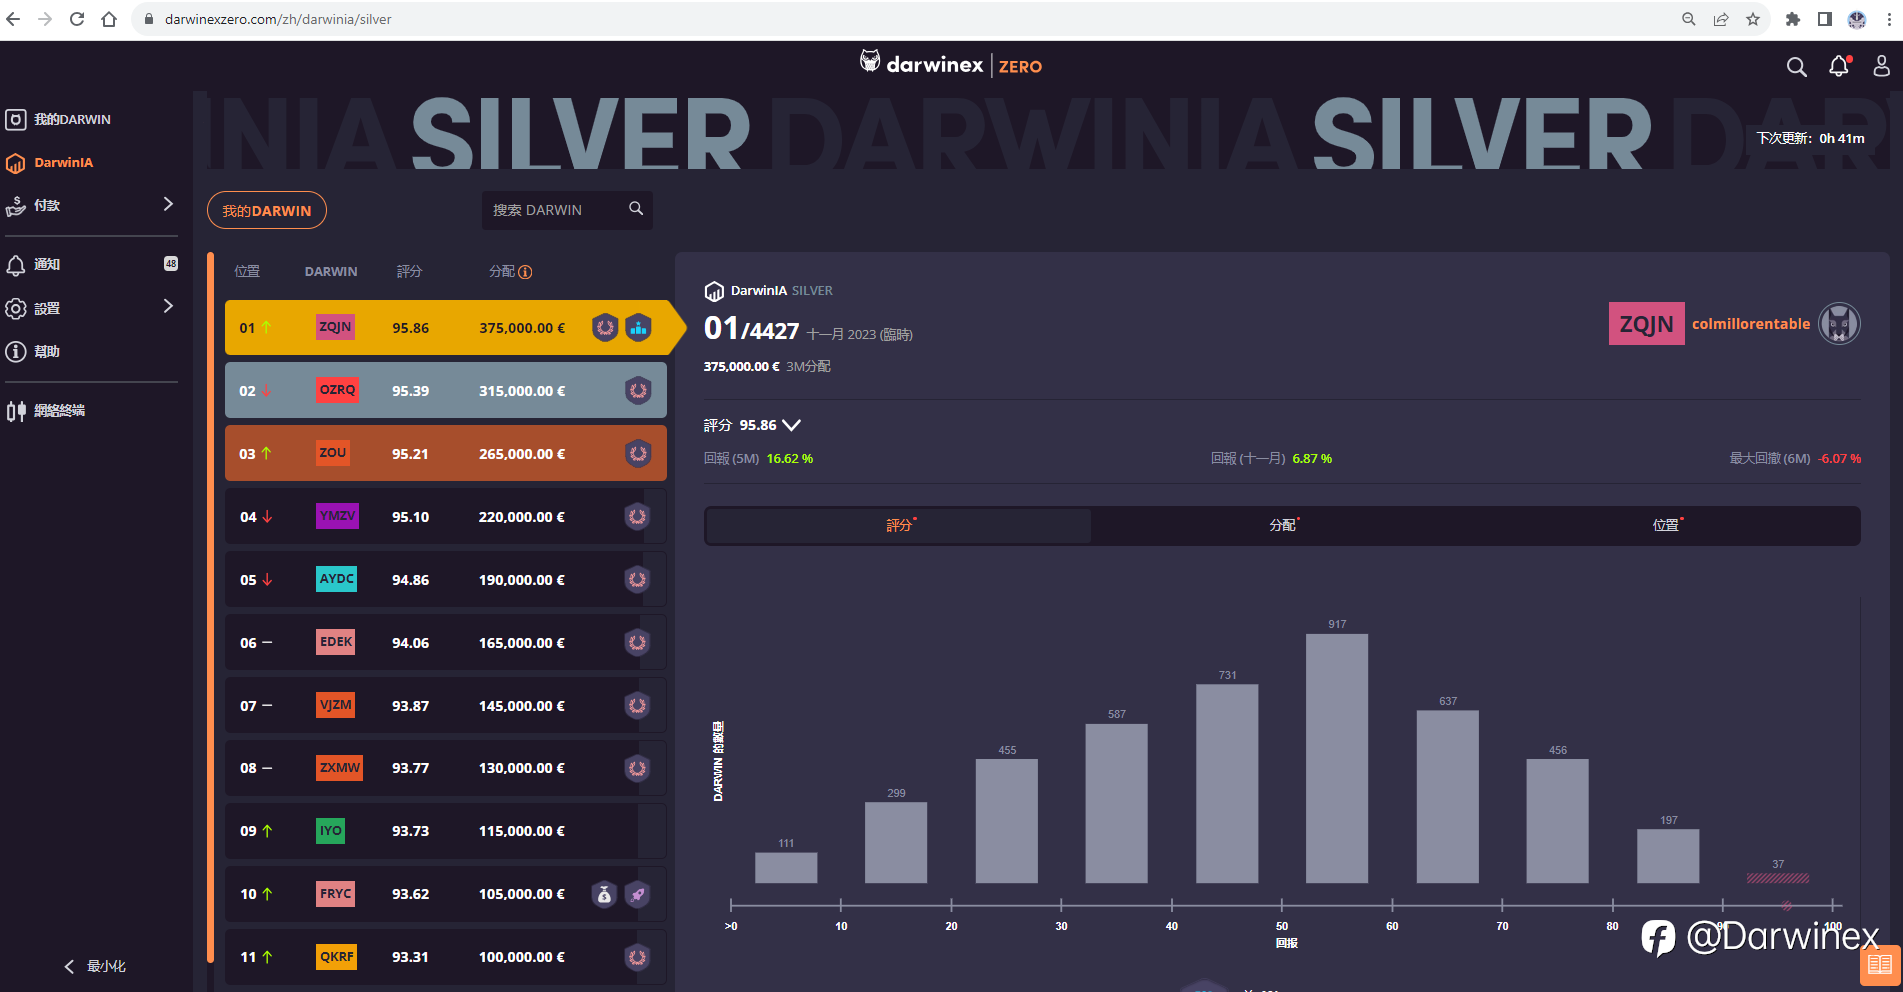1903x992 pixels.
Task: Bookmark this page with the star
Action: (x=1753, y=19)
